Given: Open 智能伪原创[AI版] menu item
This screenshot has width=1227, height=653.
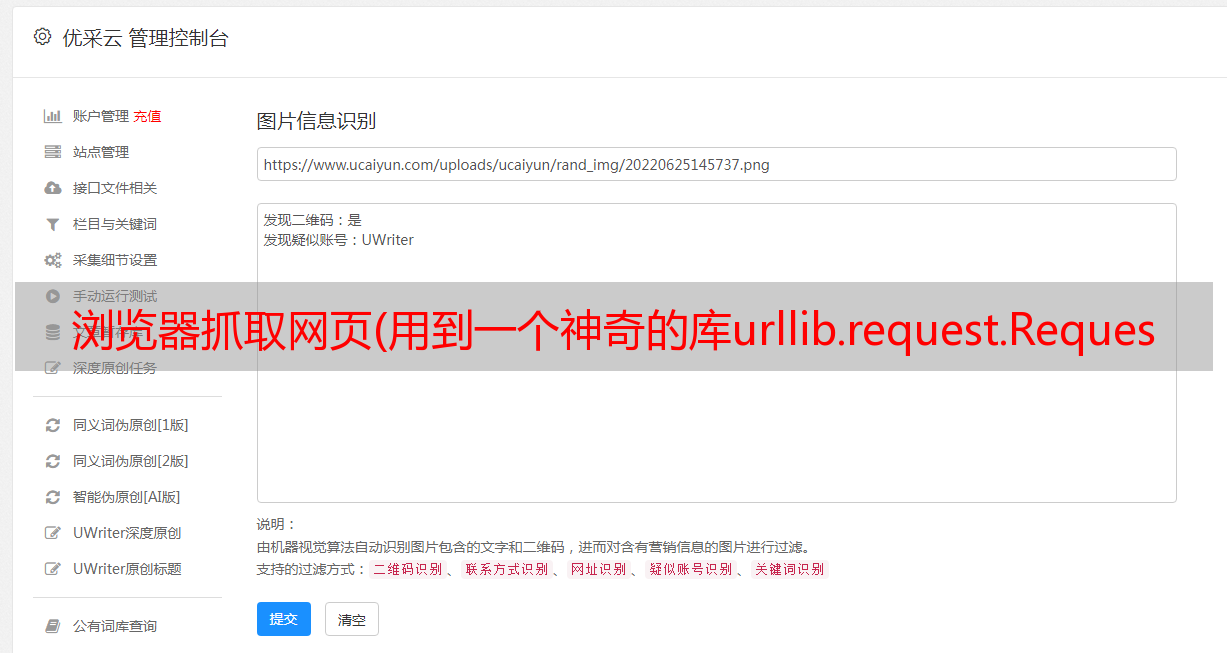Looking at the screenshot, I should (126, 497).
